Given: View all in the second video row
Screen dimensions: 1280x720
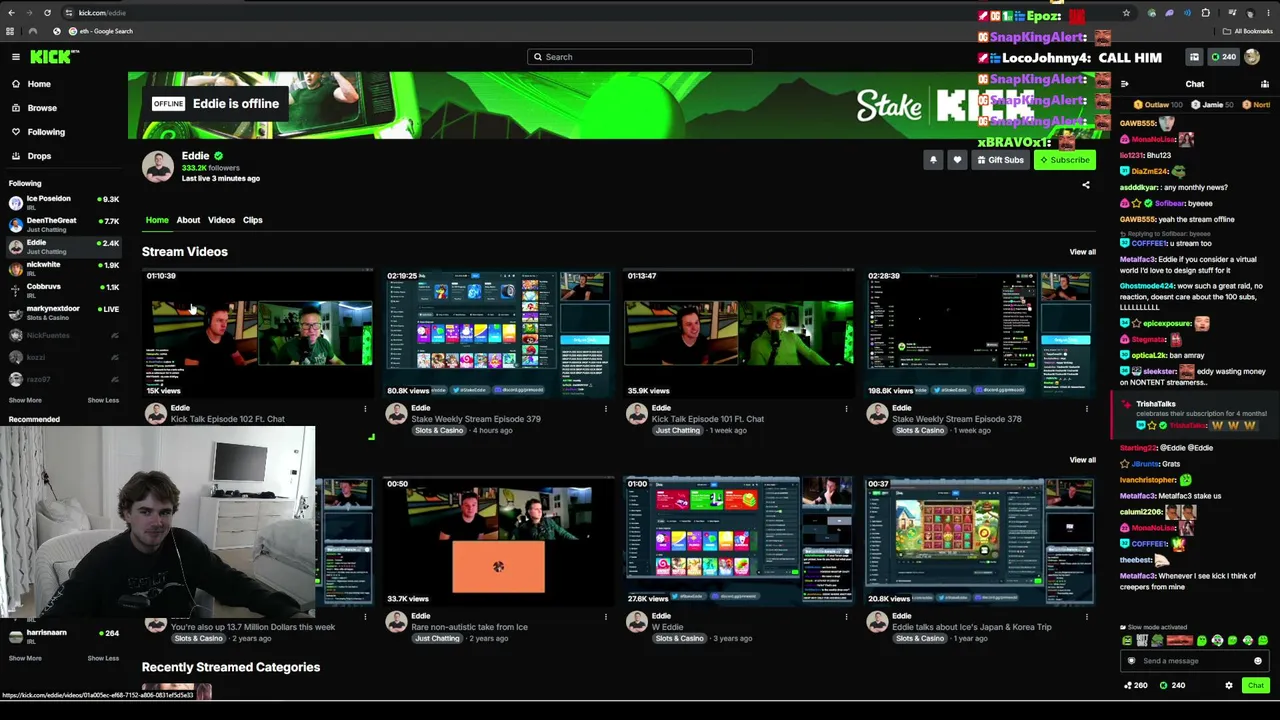Looking at the screenshot, I should click(1082, 460).
